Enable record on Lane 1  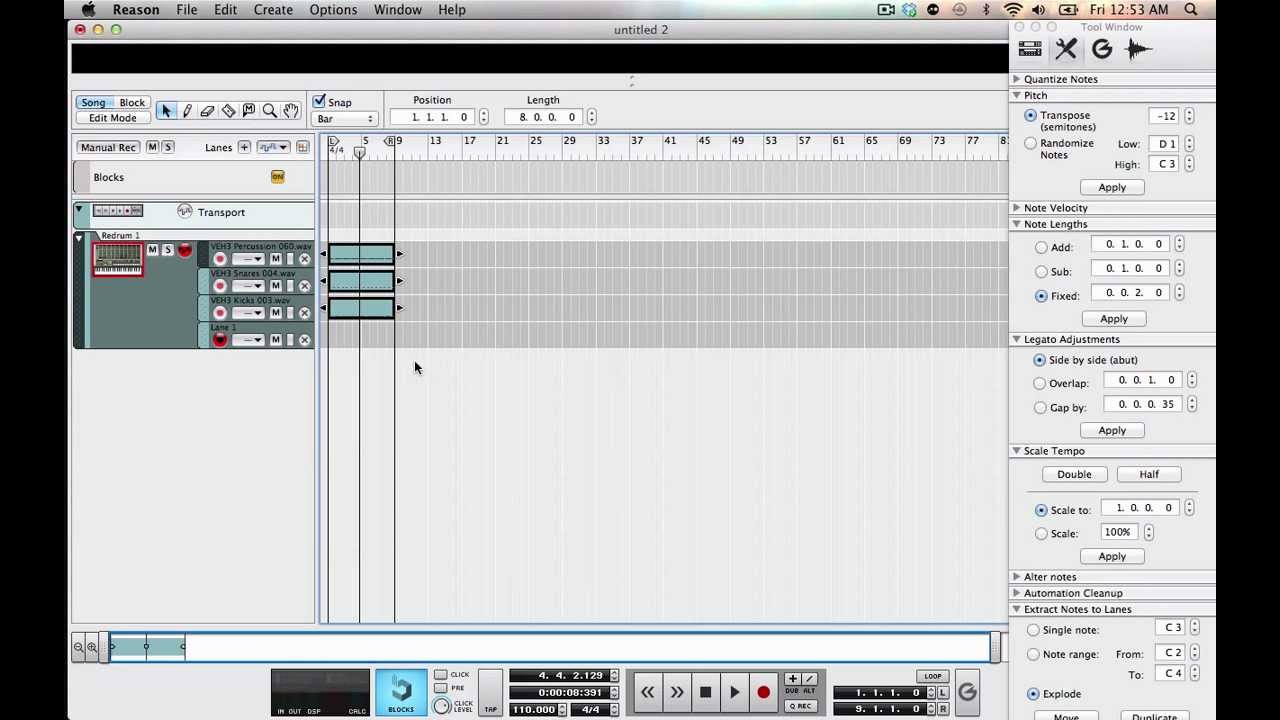pos(220,340)
